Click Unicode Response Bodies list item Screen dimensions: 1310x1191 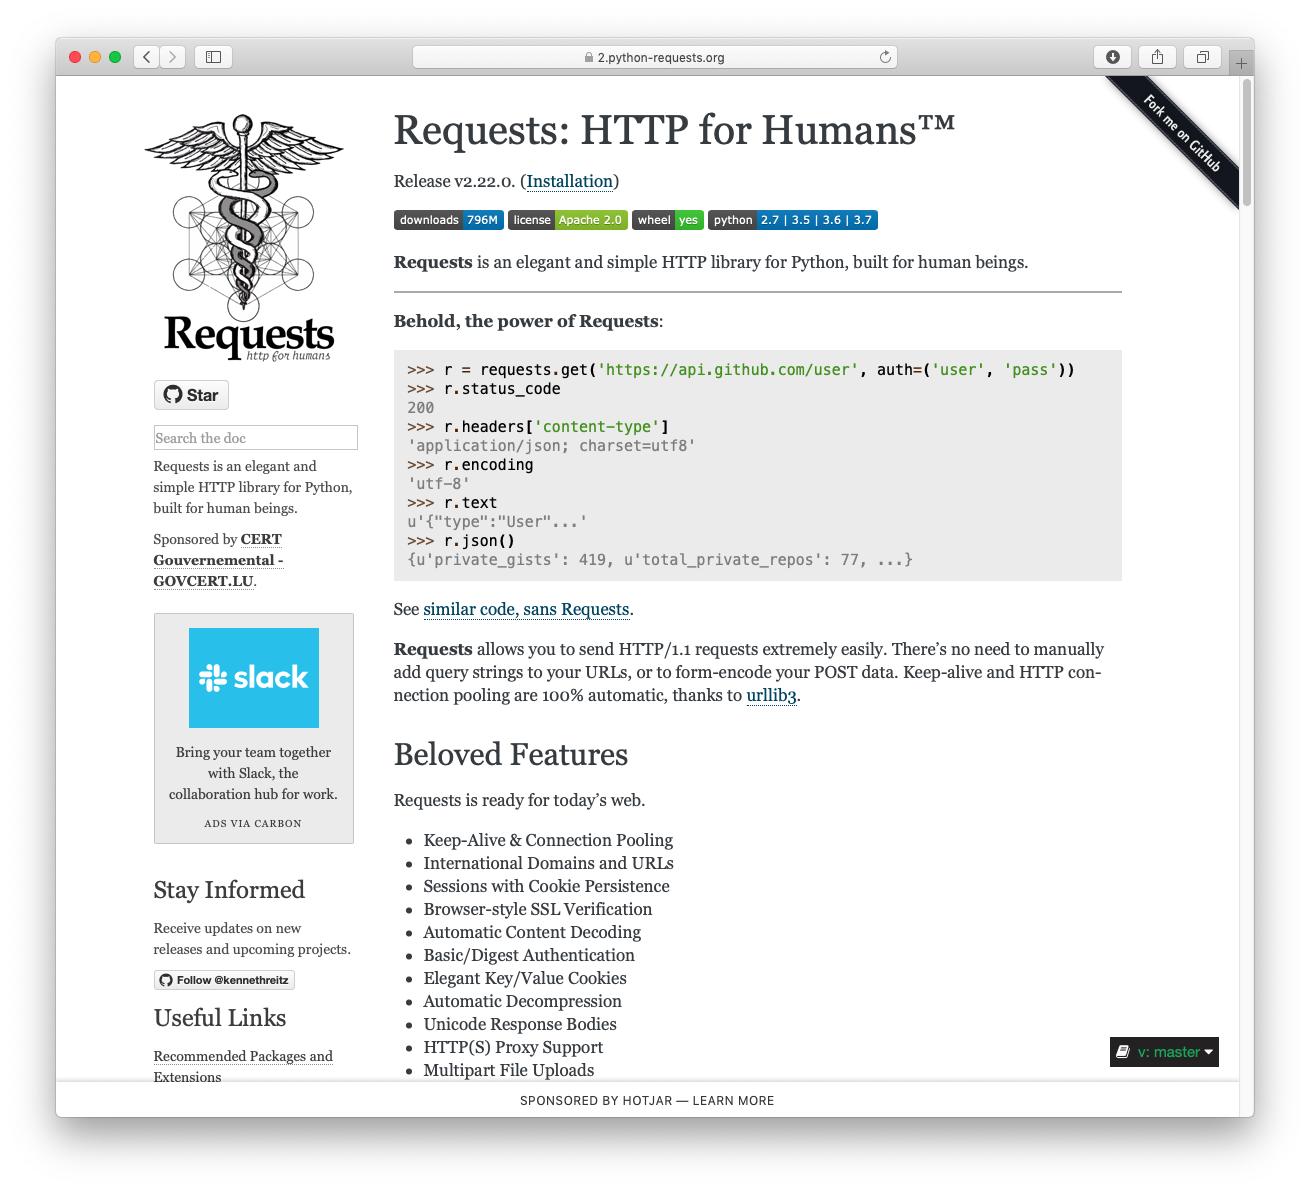520,1024
